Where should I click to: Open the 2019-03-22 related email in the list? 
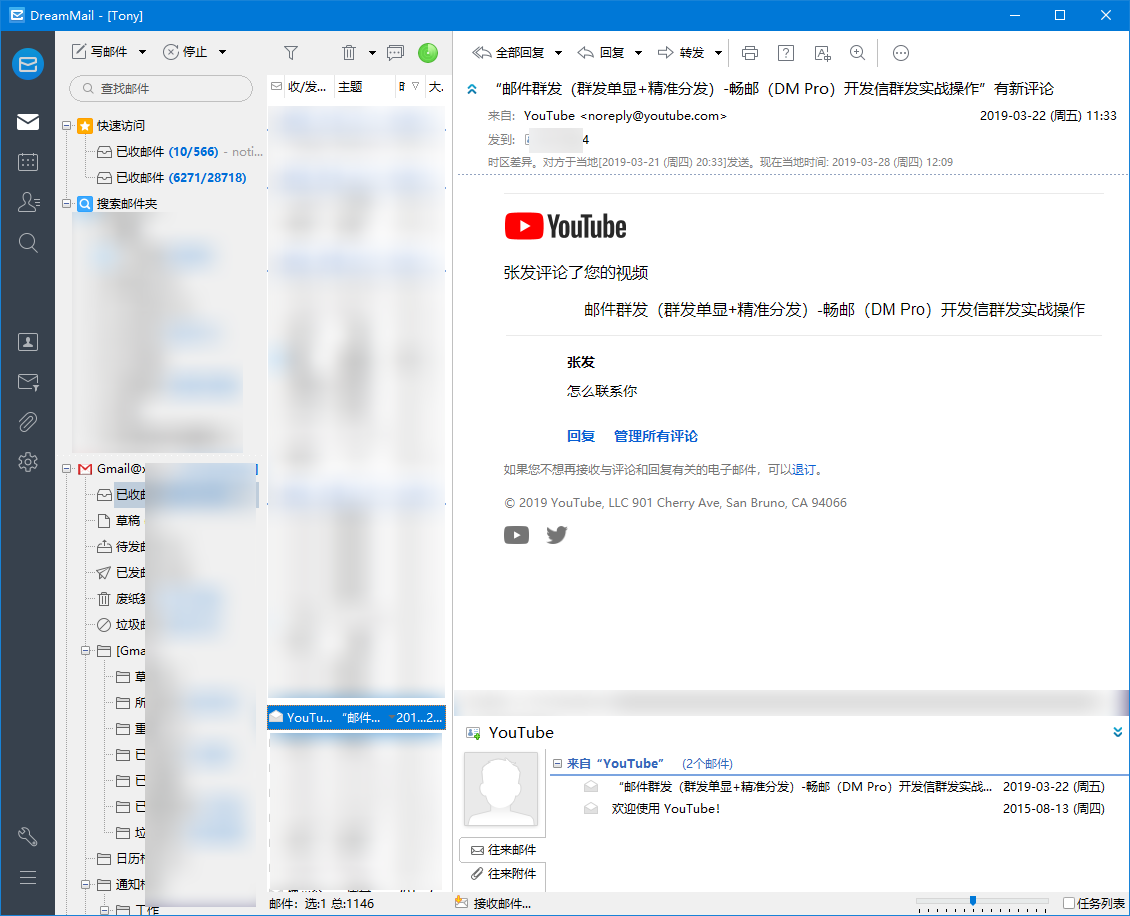point(844,786)
